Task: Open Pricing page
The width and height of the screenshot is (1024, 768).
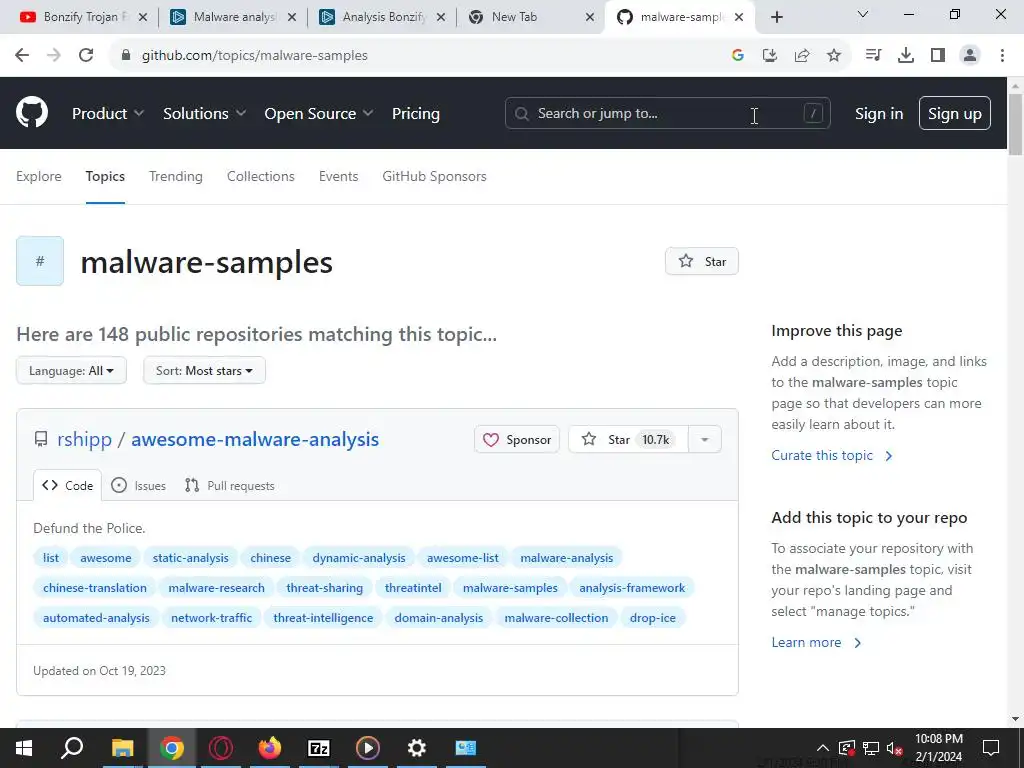Action: [x=415, y=114]
